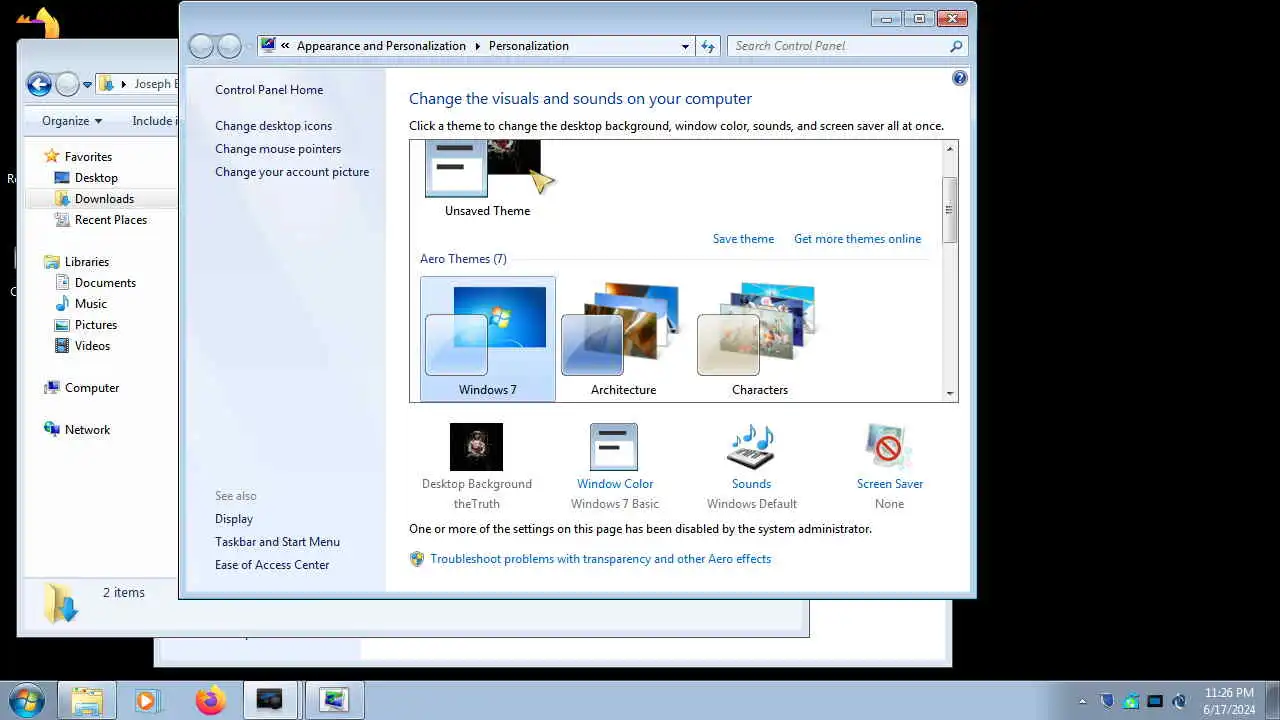Open Pictures library in Explorer sidebar

[x=95, y=325]
